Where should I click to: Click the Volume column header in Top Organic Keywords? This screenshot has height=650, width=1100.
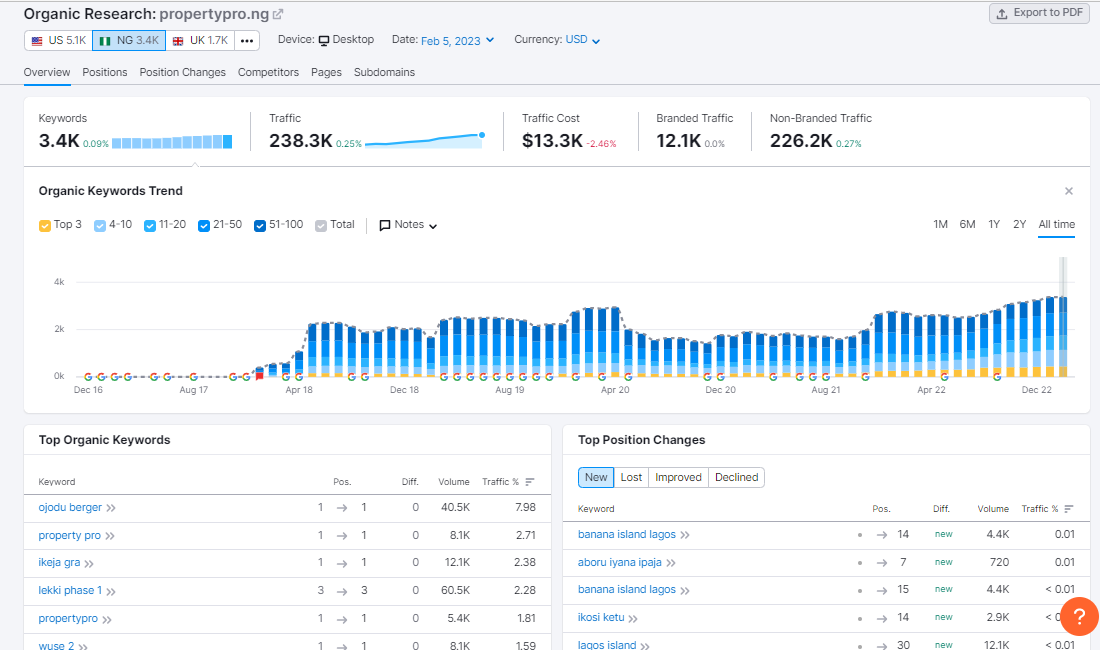454,482
